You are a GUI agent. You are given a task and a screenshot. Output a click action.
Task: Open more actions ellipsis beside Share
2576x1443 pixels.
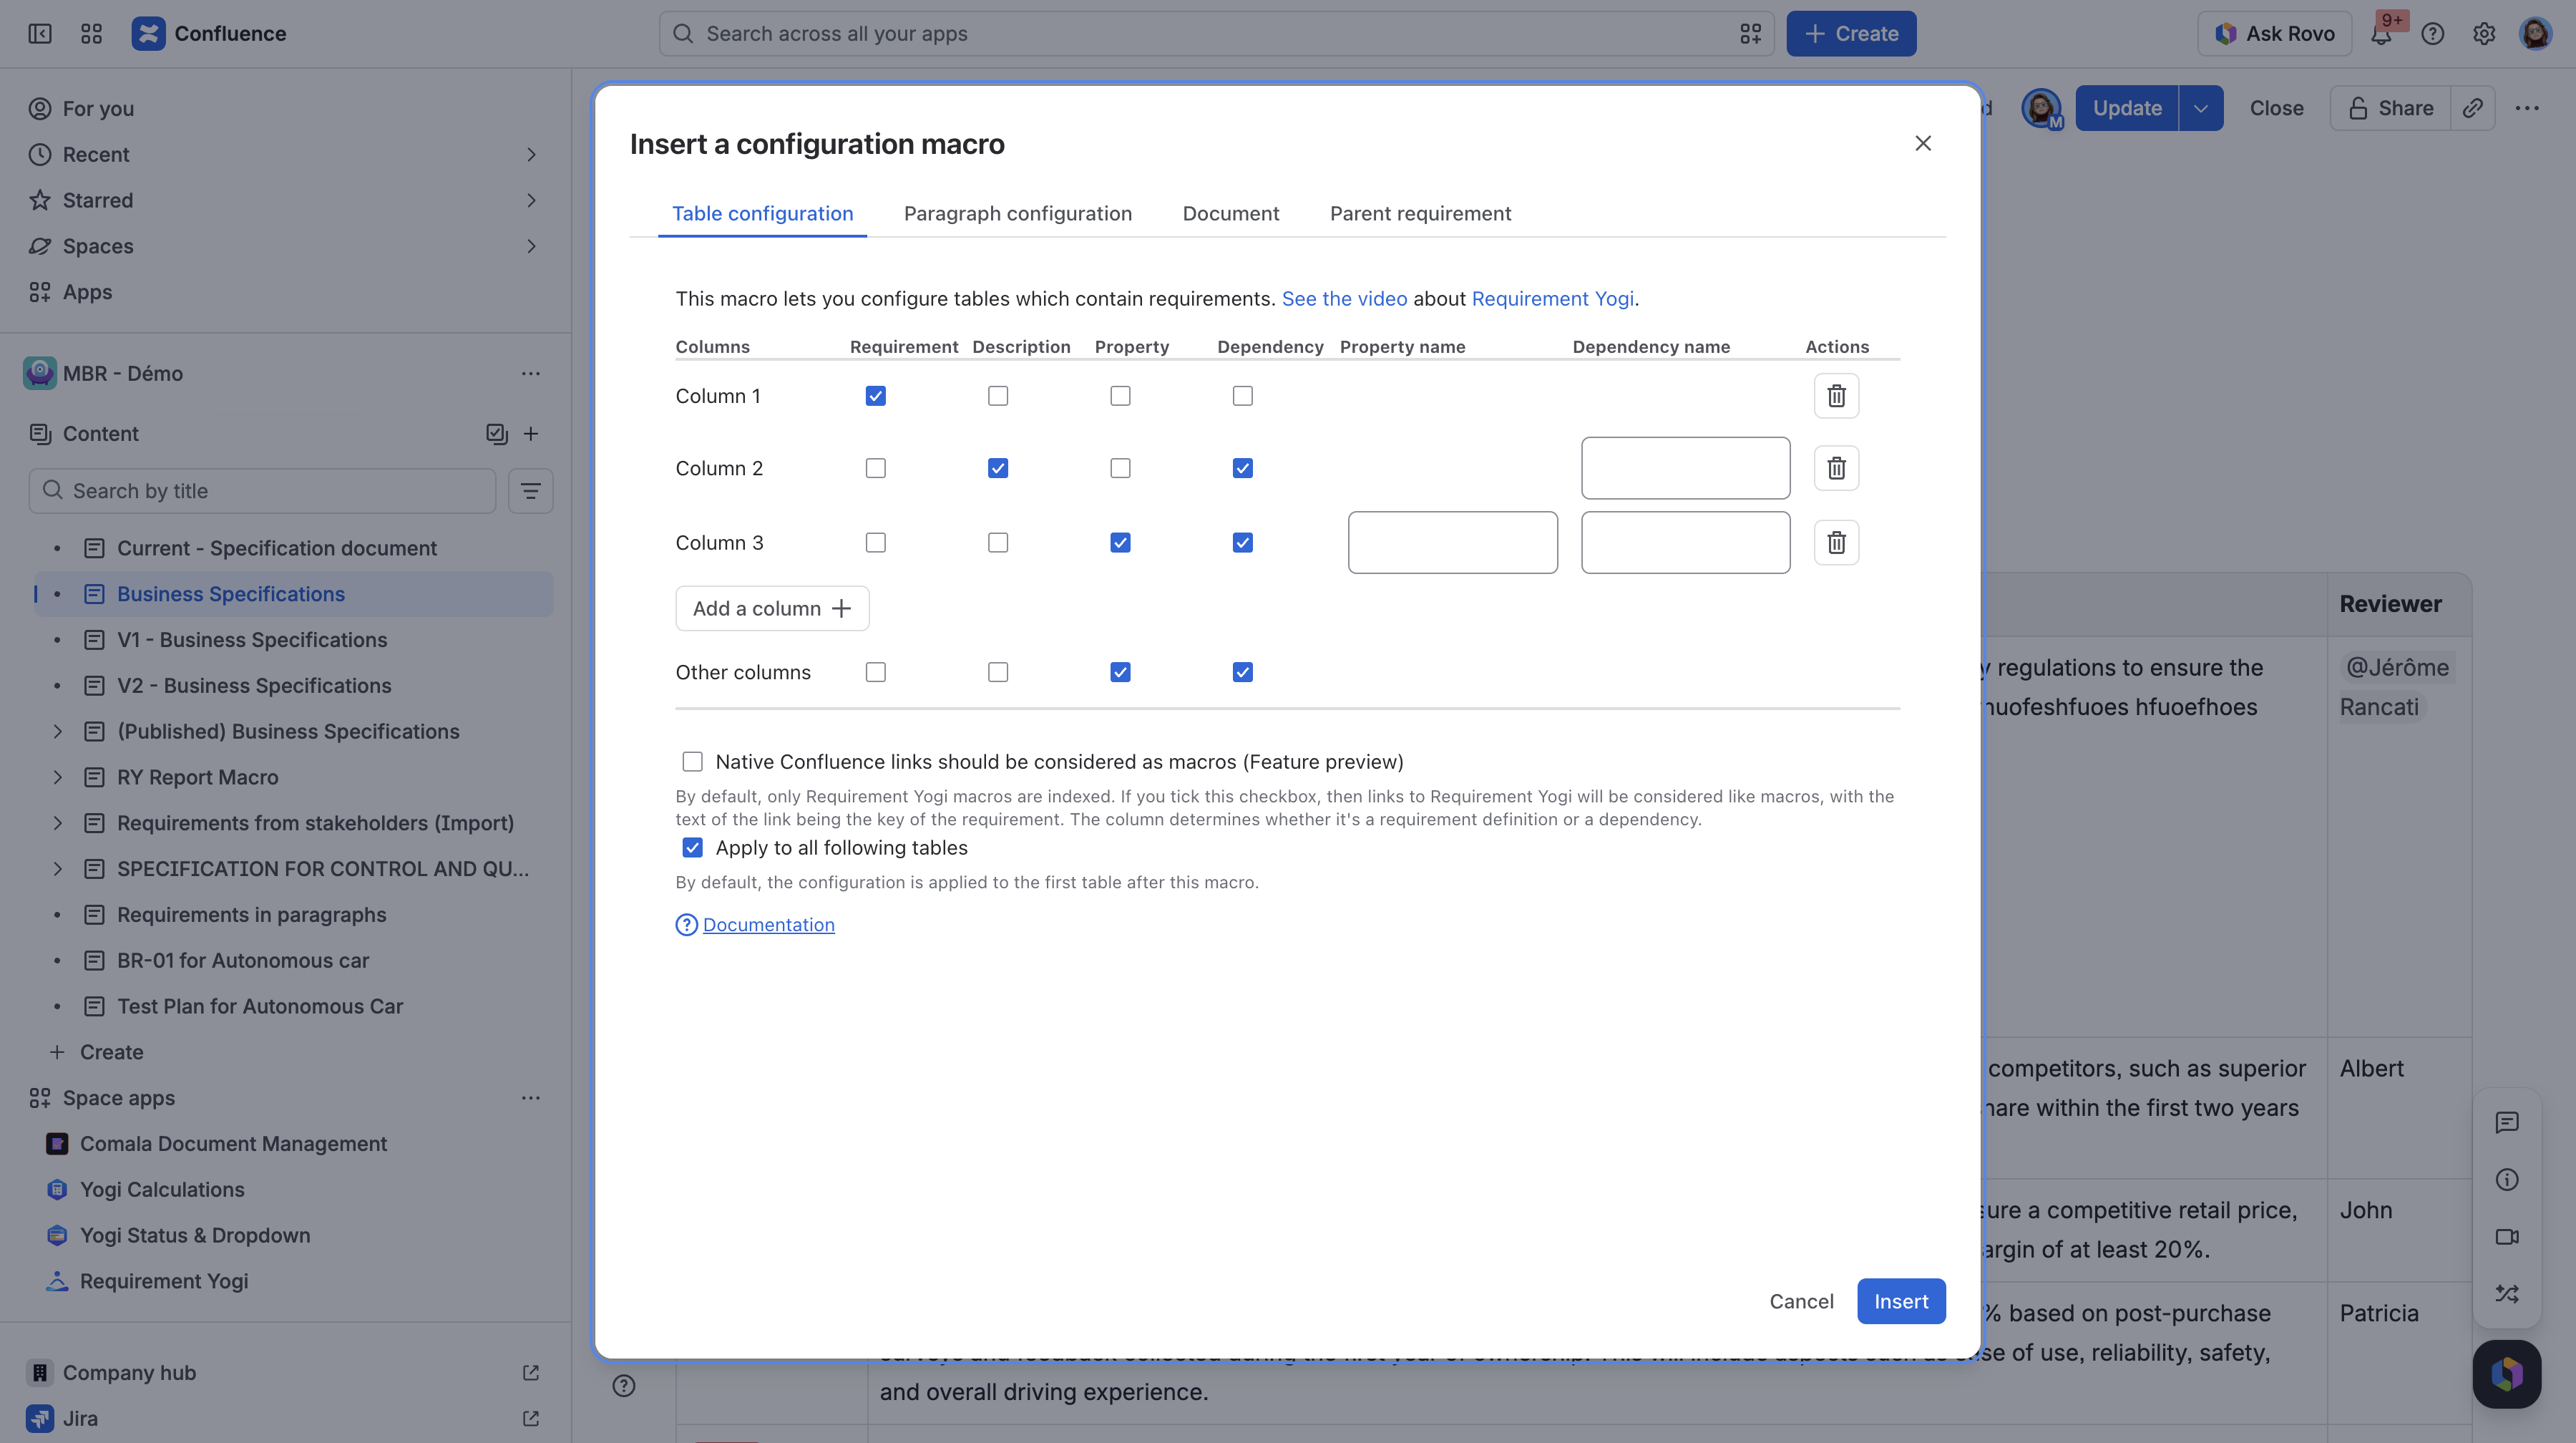pos(2527,108)
